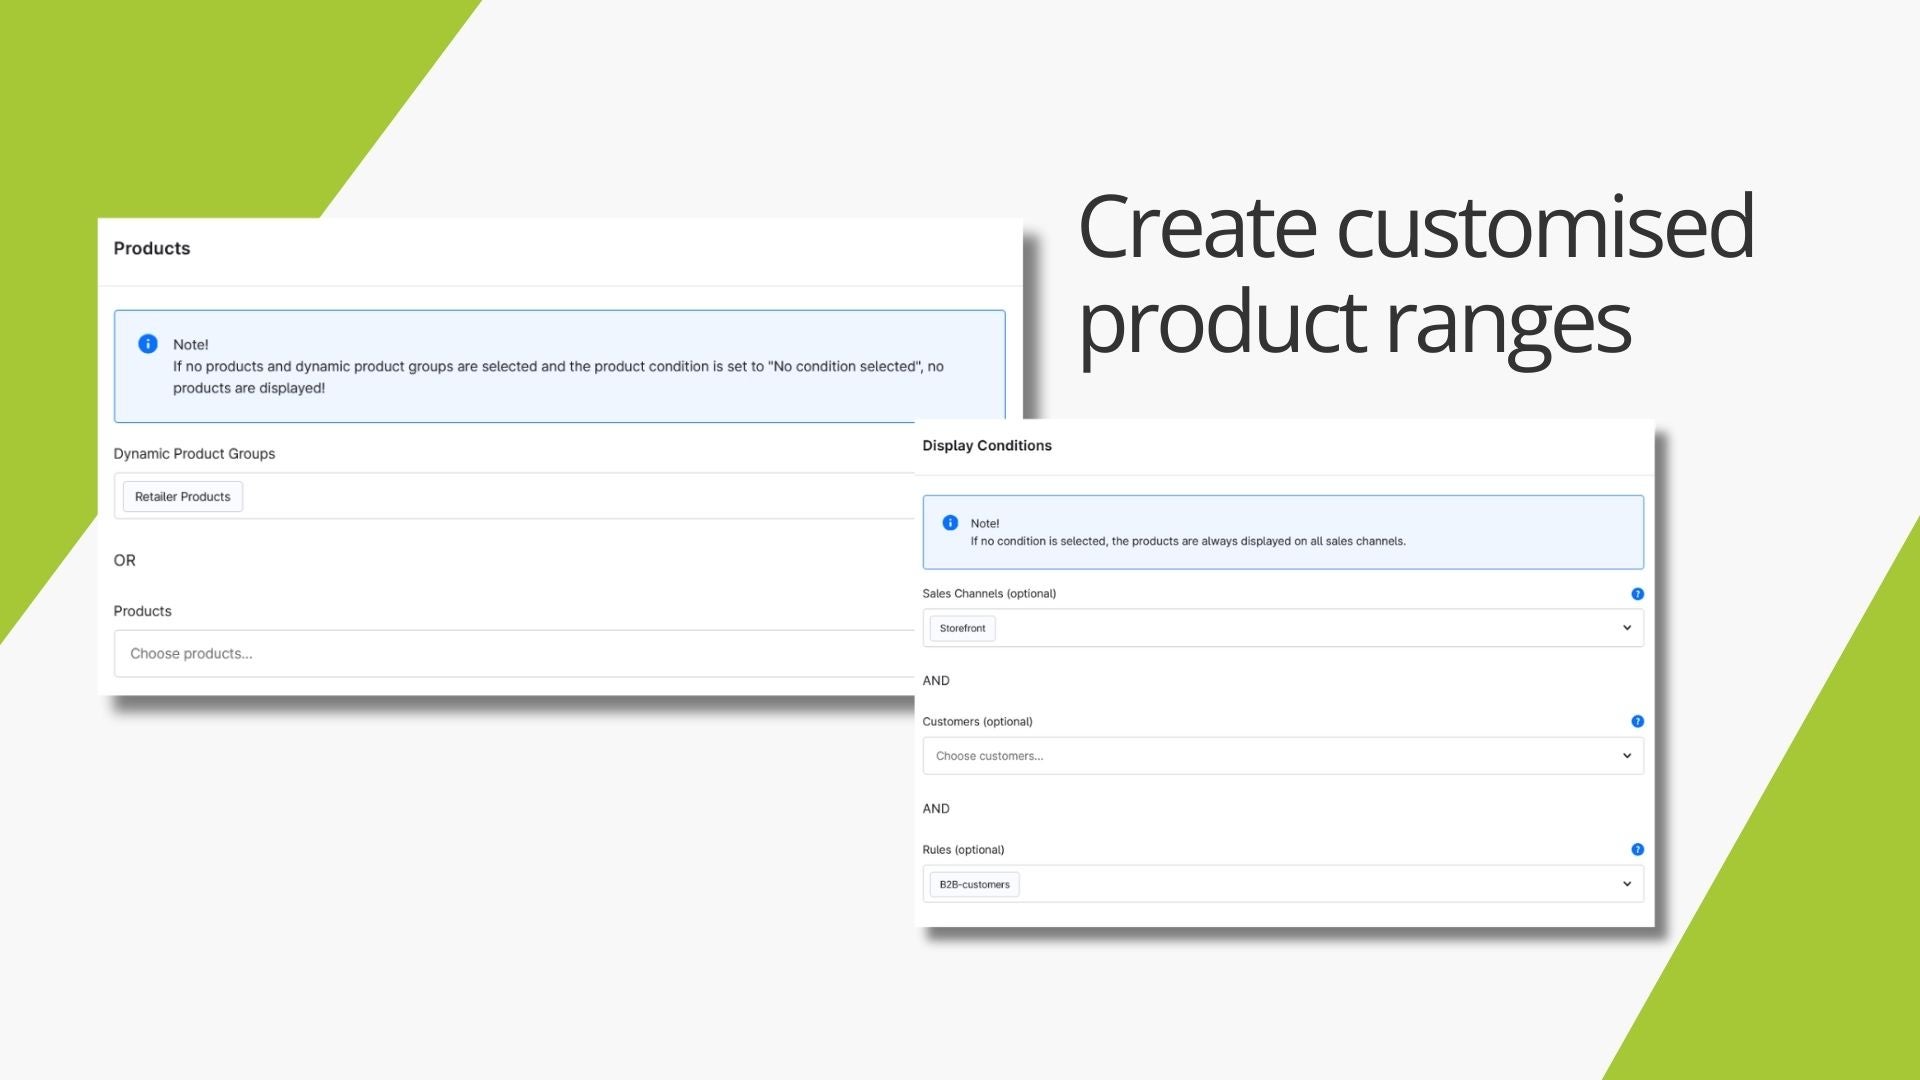
Task: Click the Display Conditions card heading
Action: 987,446
